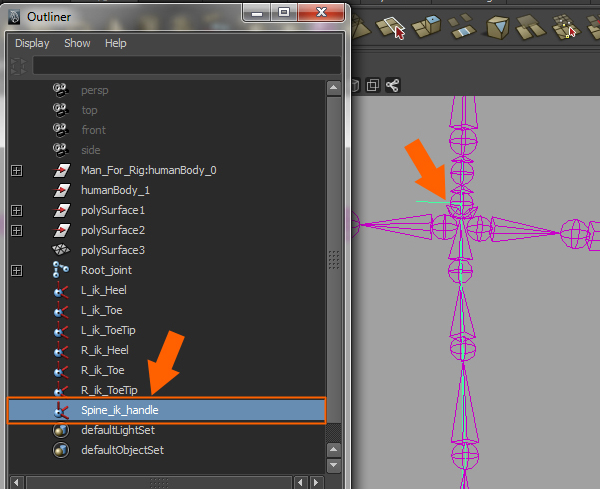Open the Display menu in Outliner
This screenshot has width=600, height=489.
point(32,43)
